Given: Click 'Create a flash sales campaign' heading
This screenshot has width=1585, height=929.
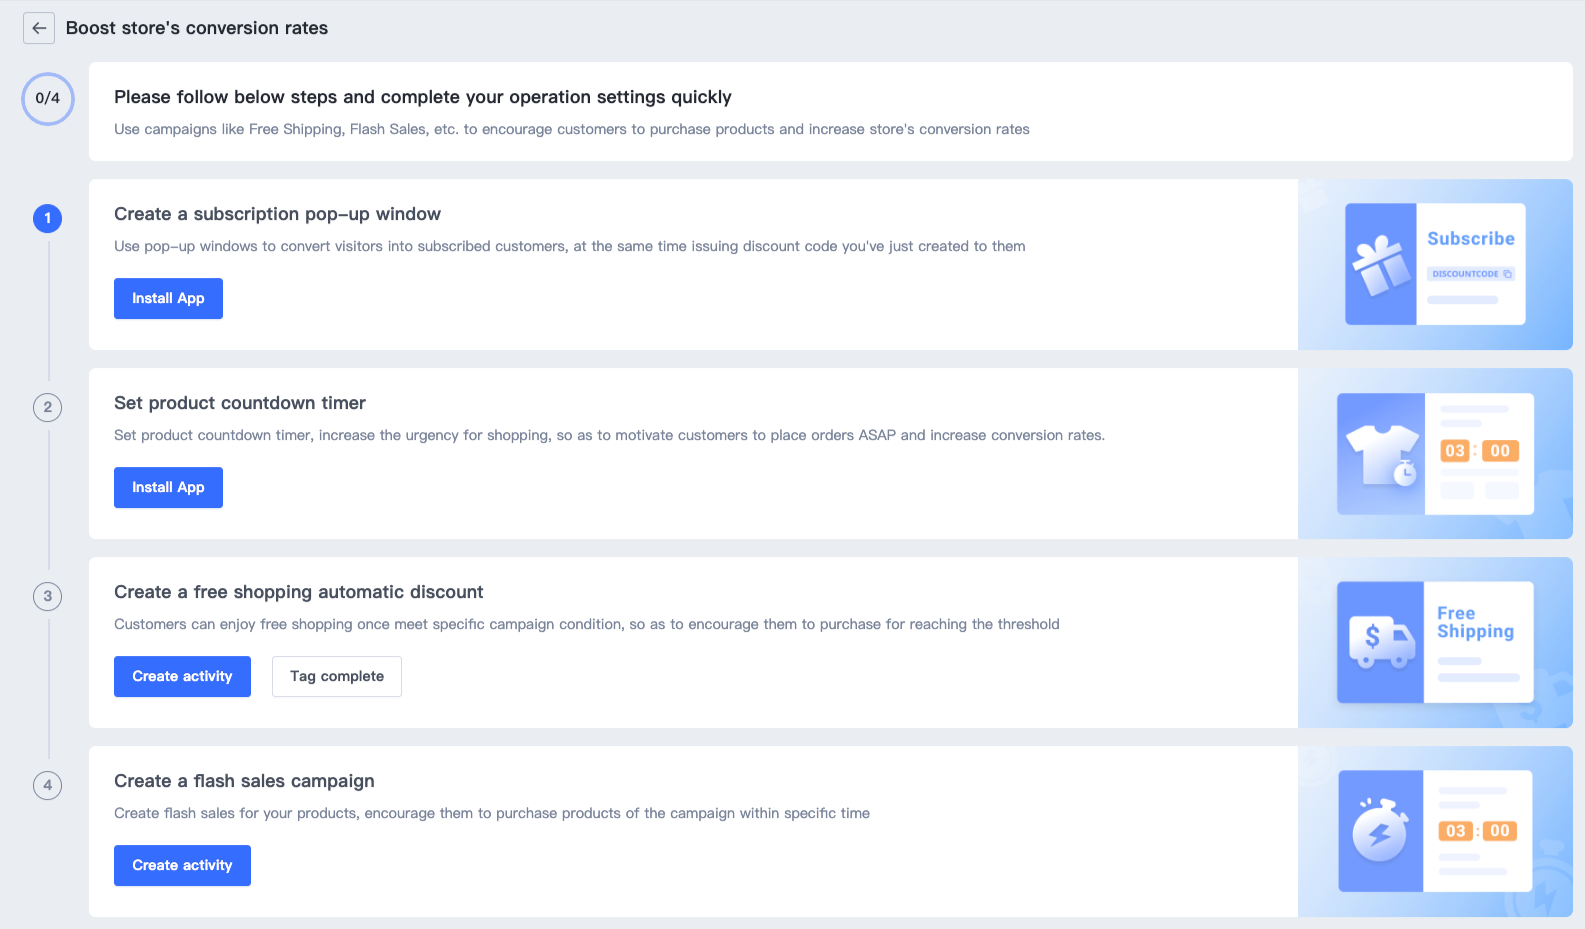Looking at the screenshot, I should (x=244, y=781).
